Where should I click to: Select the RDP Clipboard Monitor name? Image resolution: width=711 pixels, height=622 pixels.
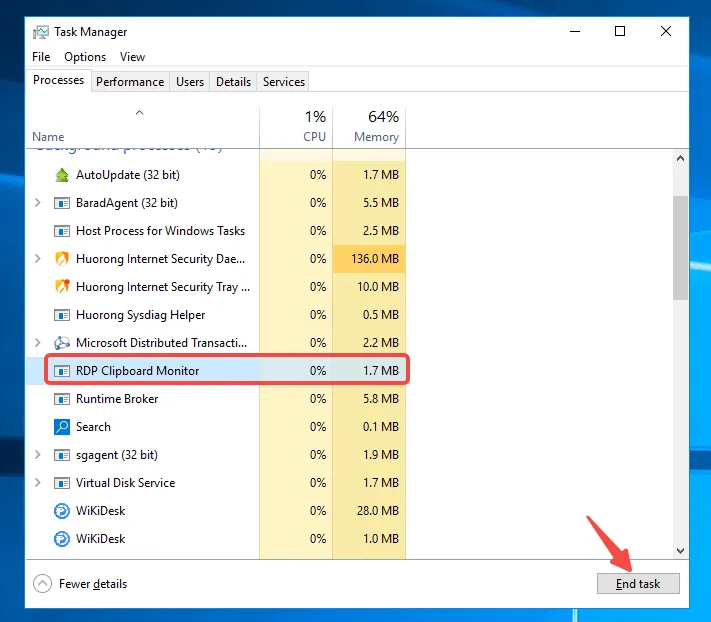[137, 371]
